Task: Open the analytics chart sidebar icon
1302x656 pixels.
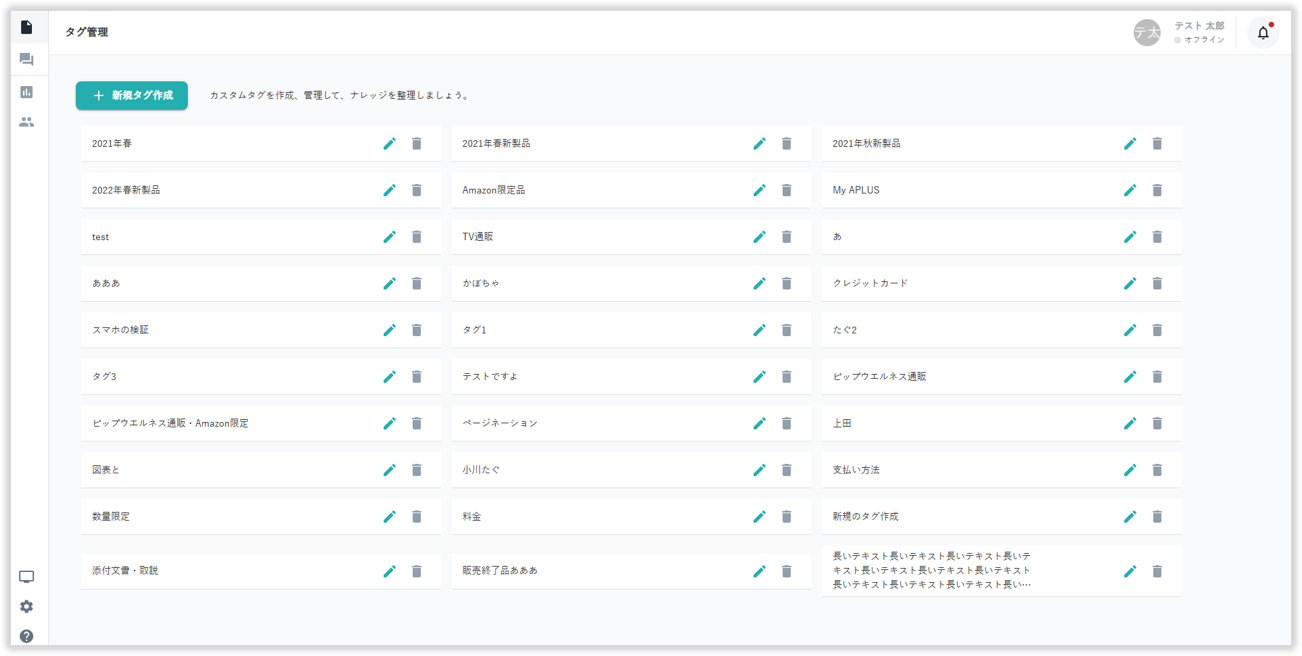Action: point(27,92)
